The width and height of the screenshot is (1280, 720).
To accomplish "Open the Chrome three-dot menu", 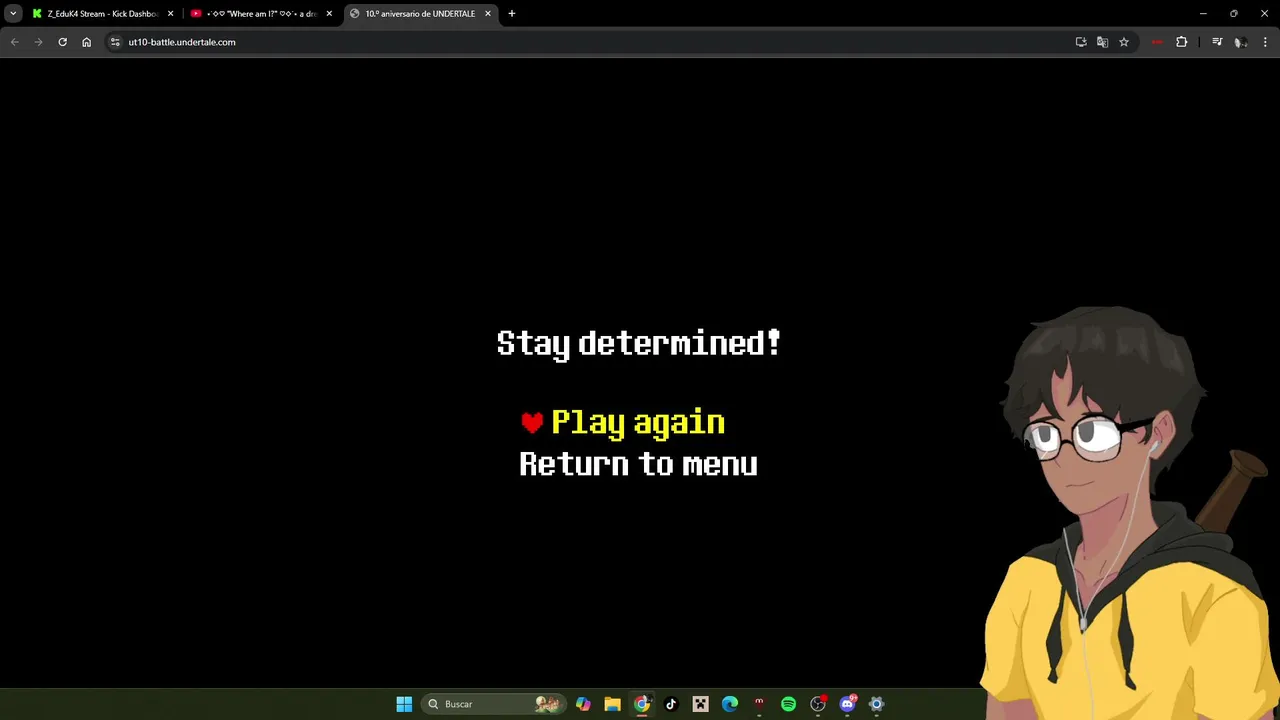I will pyautogui.click(x=1266, y=42).
